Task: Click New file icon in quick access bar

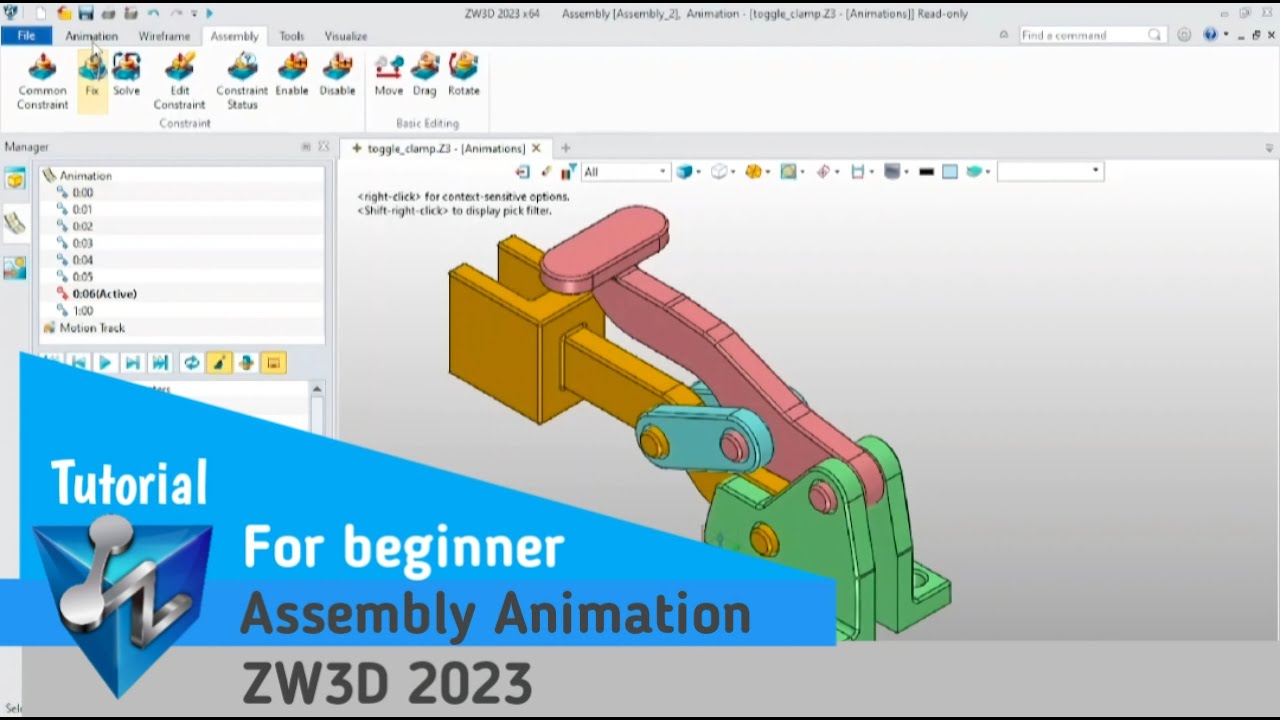Action: point(41,13)
